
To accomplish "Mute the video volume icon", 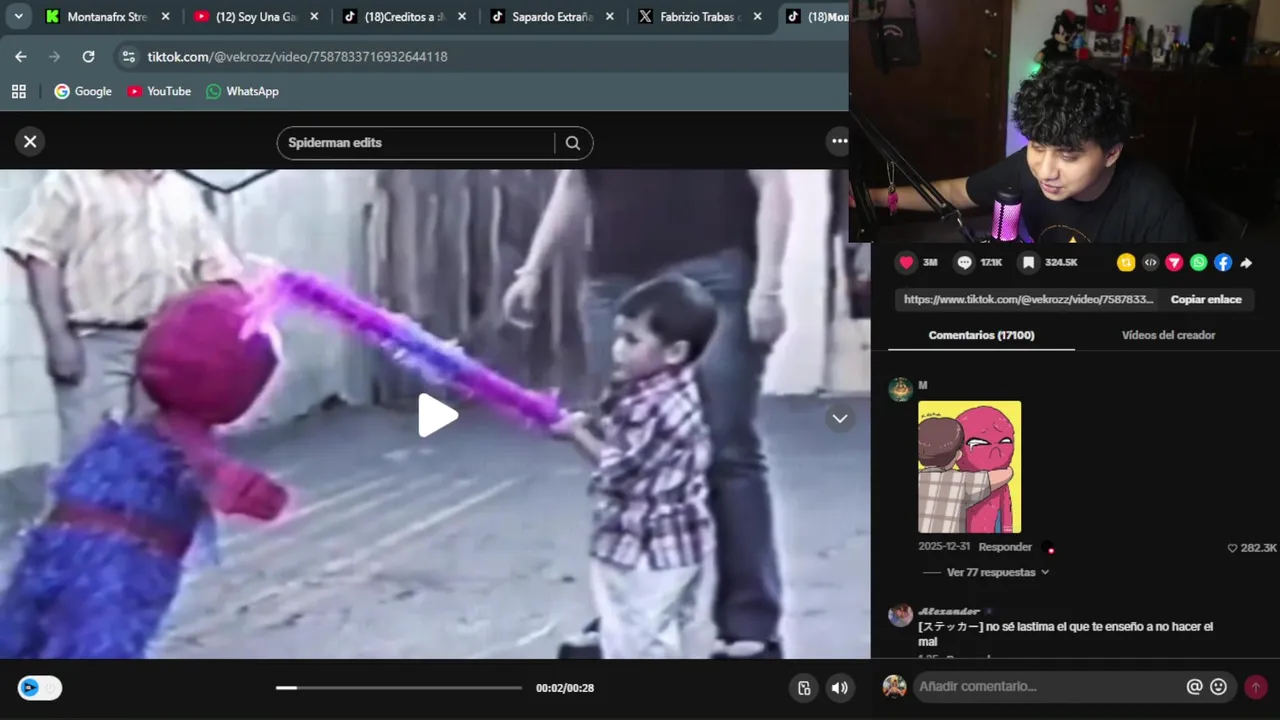I will click(839, 687).
